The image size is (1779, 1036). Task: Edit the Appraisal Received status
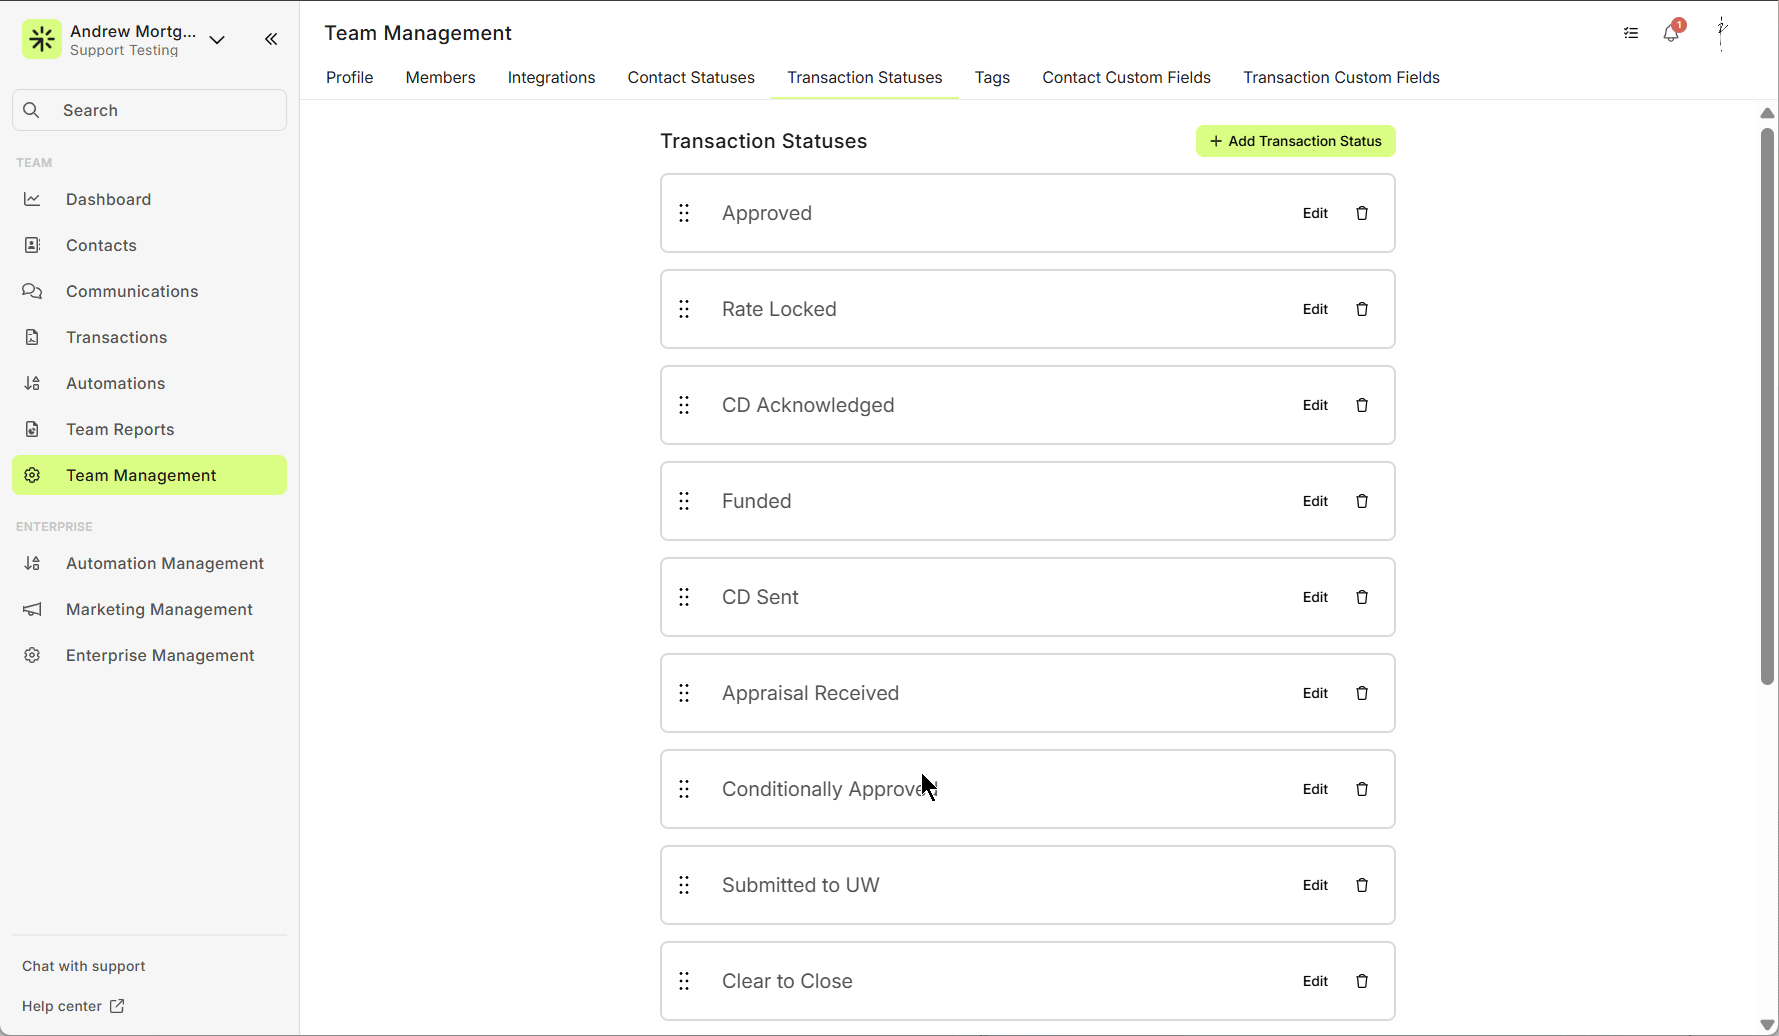coord(1315,693)
